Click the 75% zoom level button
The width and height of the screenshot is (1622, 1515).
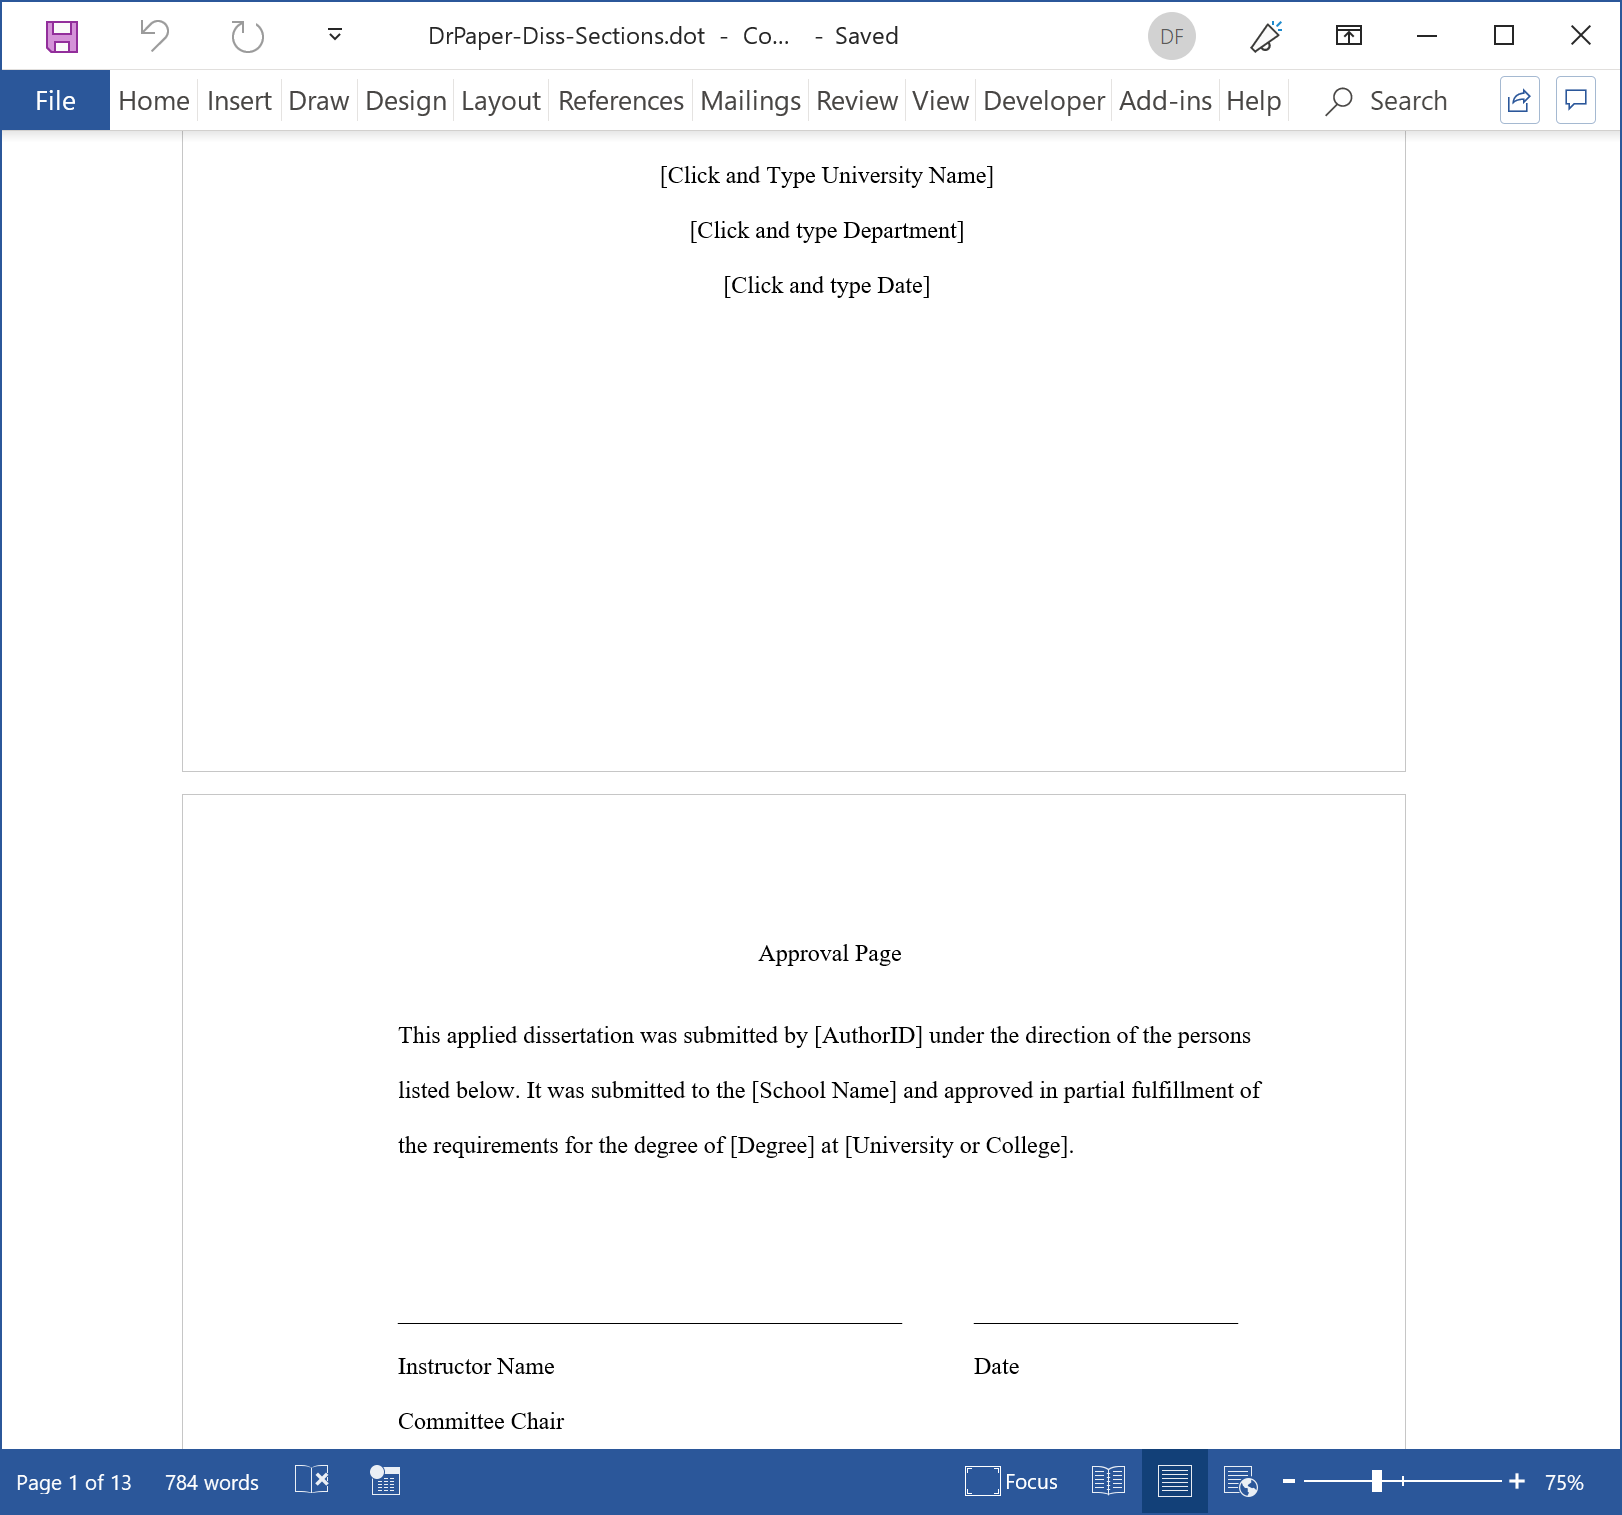pyautogui.click(x=1564, y=1482)
